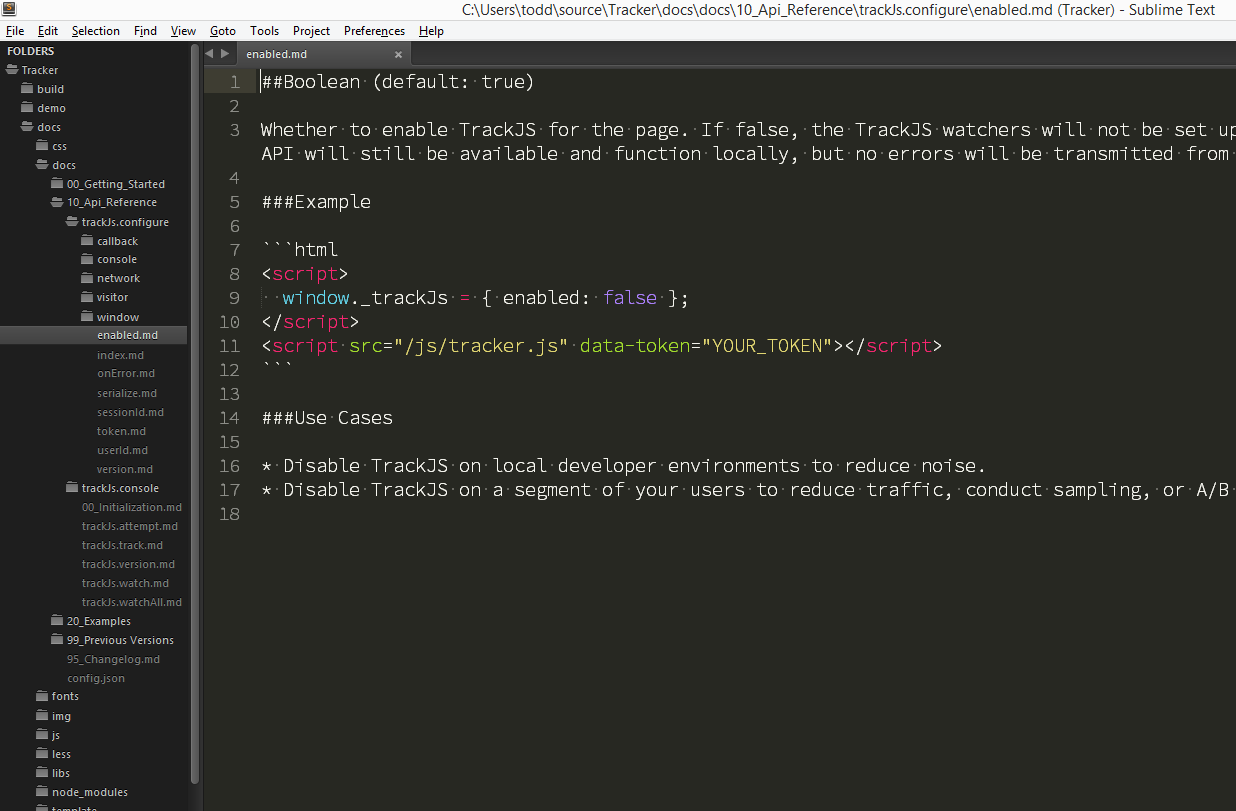The width and height of the screenshot is (1236, 811).
Task: Click the sidebar vertical scrollbar
Action: point(195,414)
